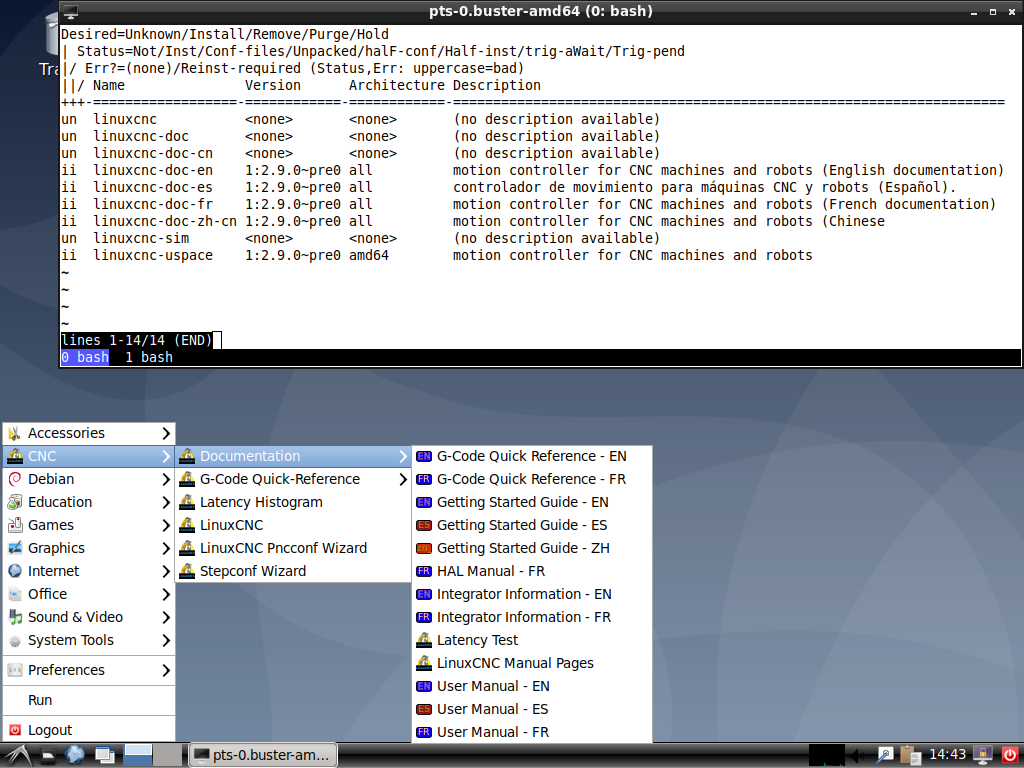The height and width of the screenshot is (768, 1024).
Task: Click the EN icon for Getting Started Guide
Action: pos(424,502)
